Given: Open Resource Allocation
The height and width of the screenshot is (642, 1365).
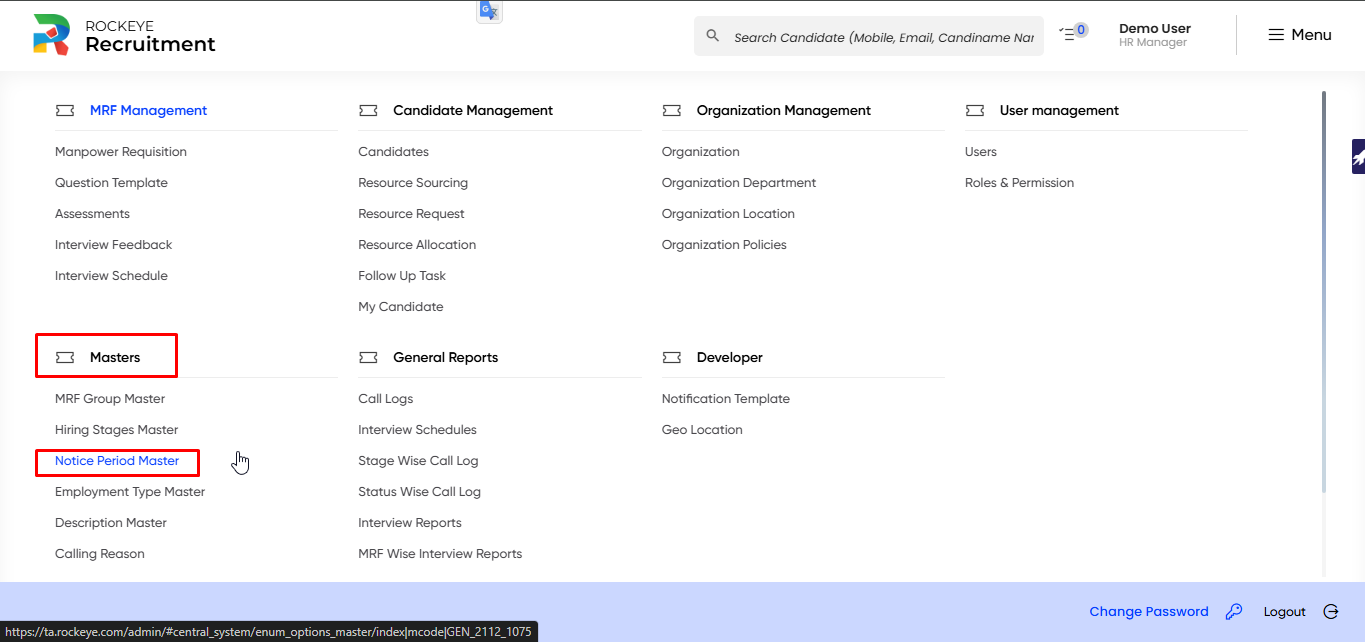Looking at the screenshot, I should point(417,245).
